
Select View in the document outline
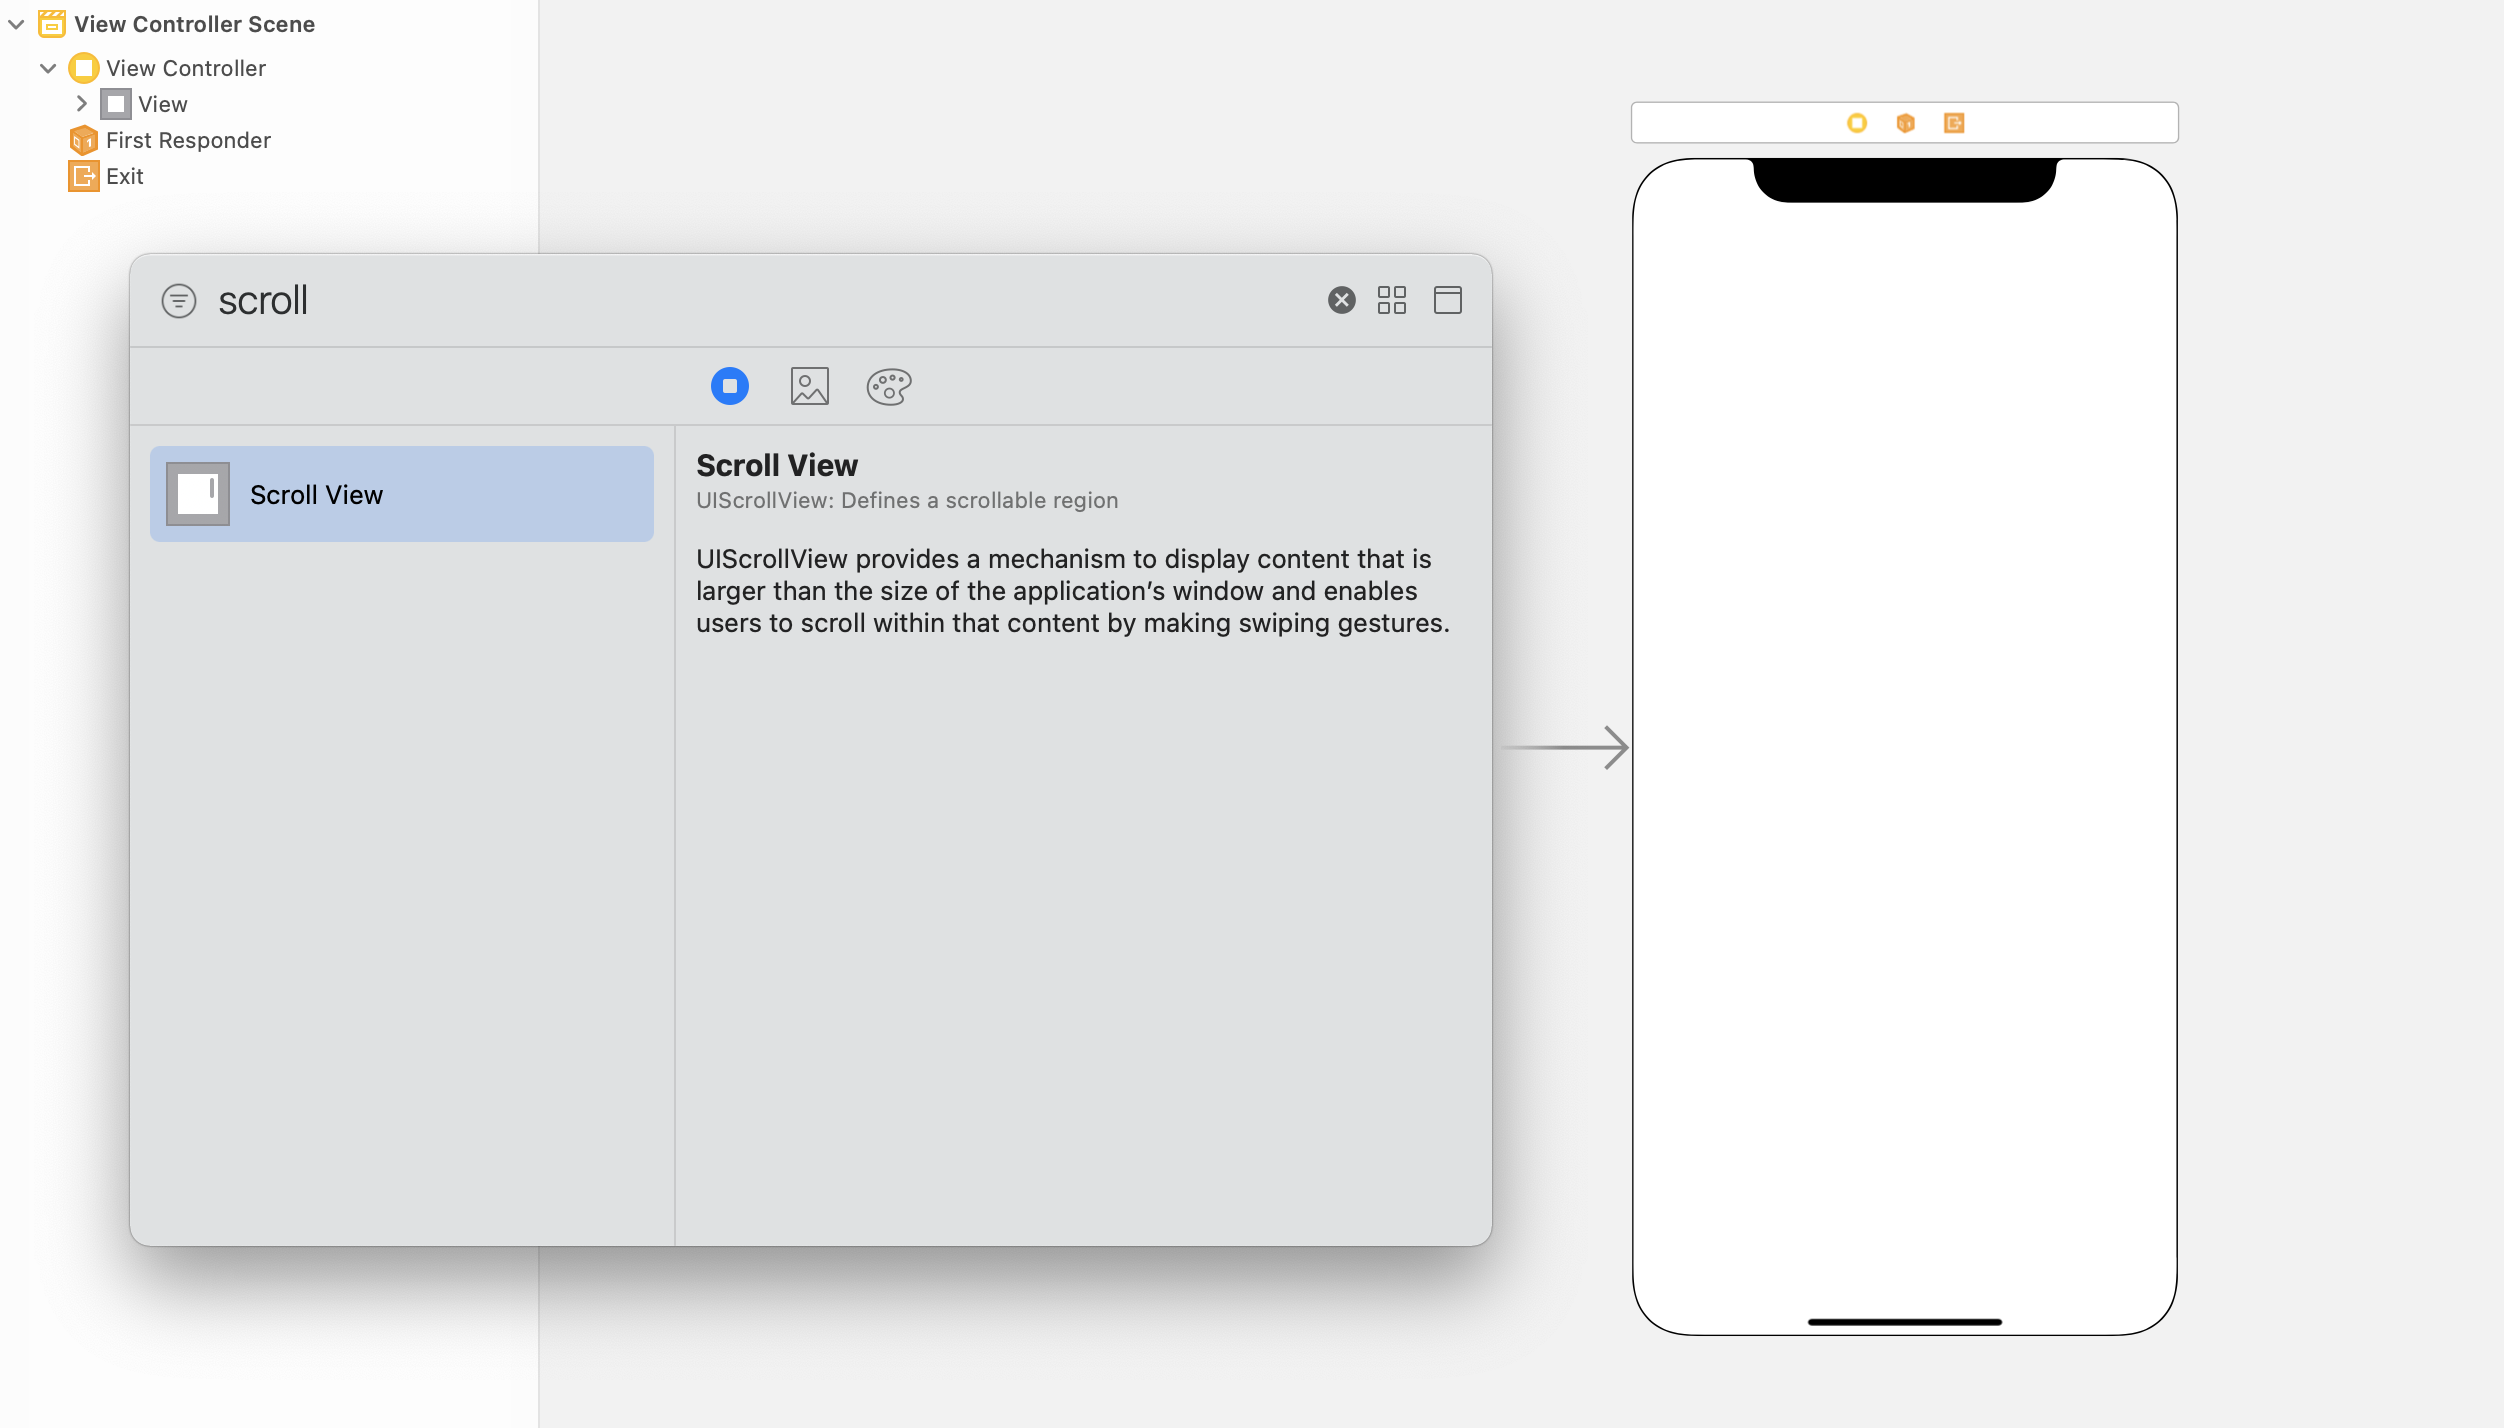tap(162, 104)
